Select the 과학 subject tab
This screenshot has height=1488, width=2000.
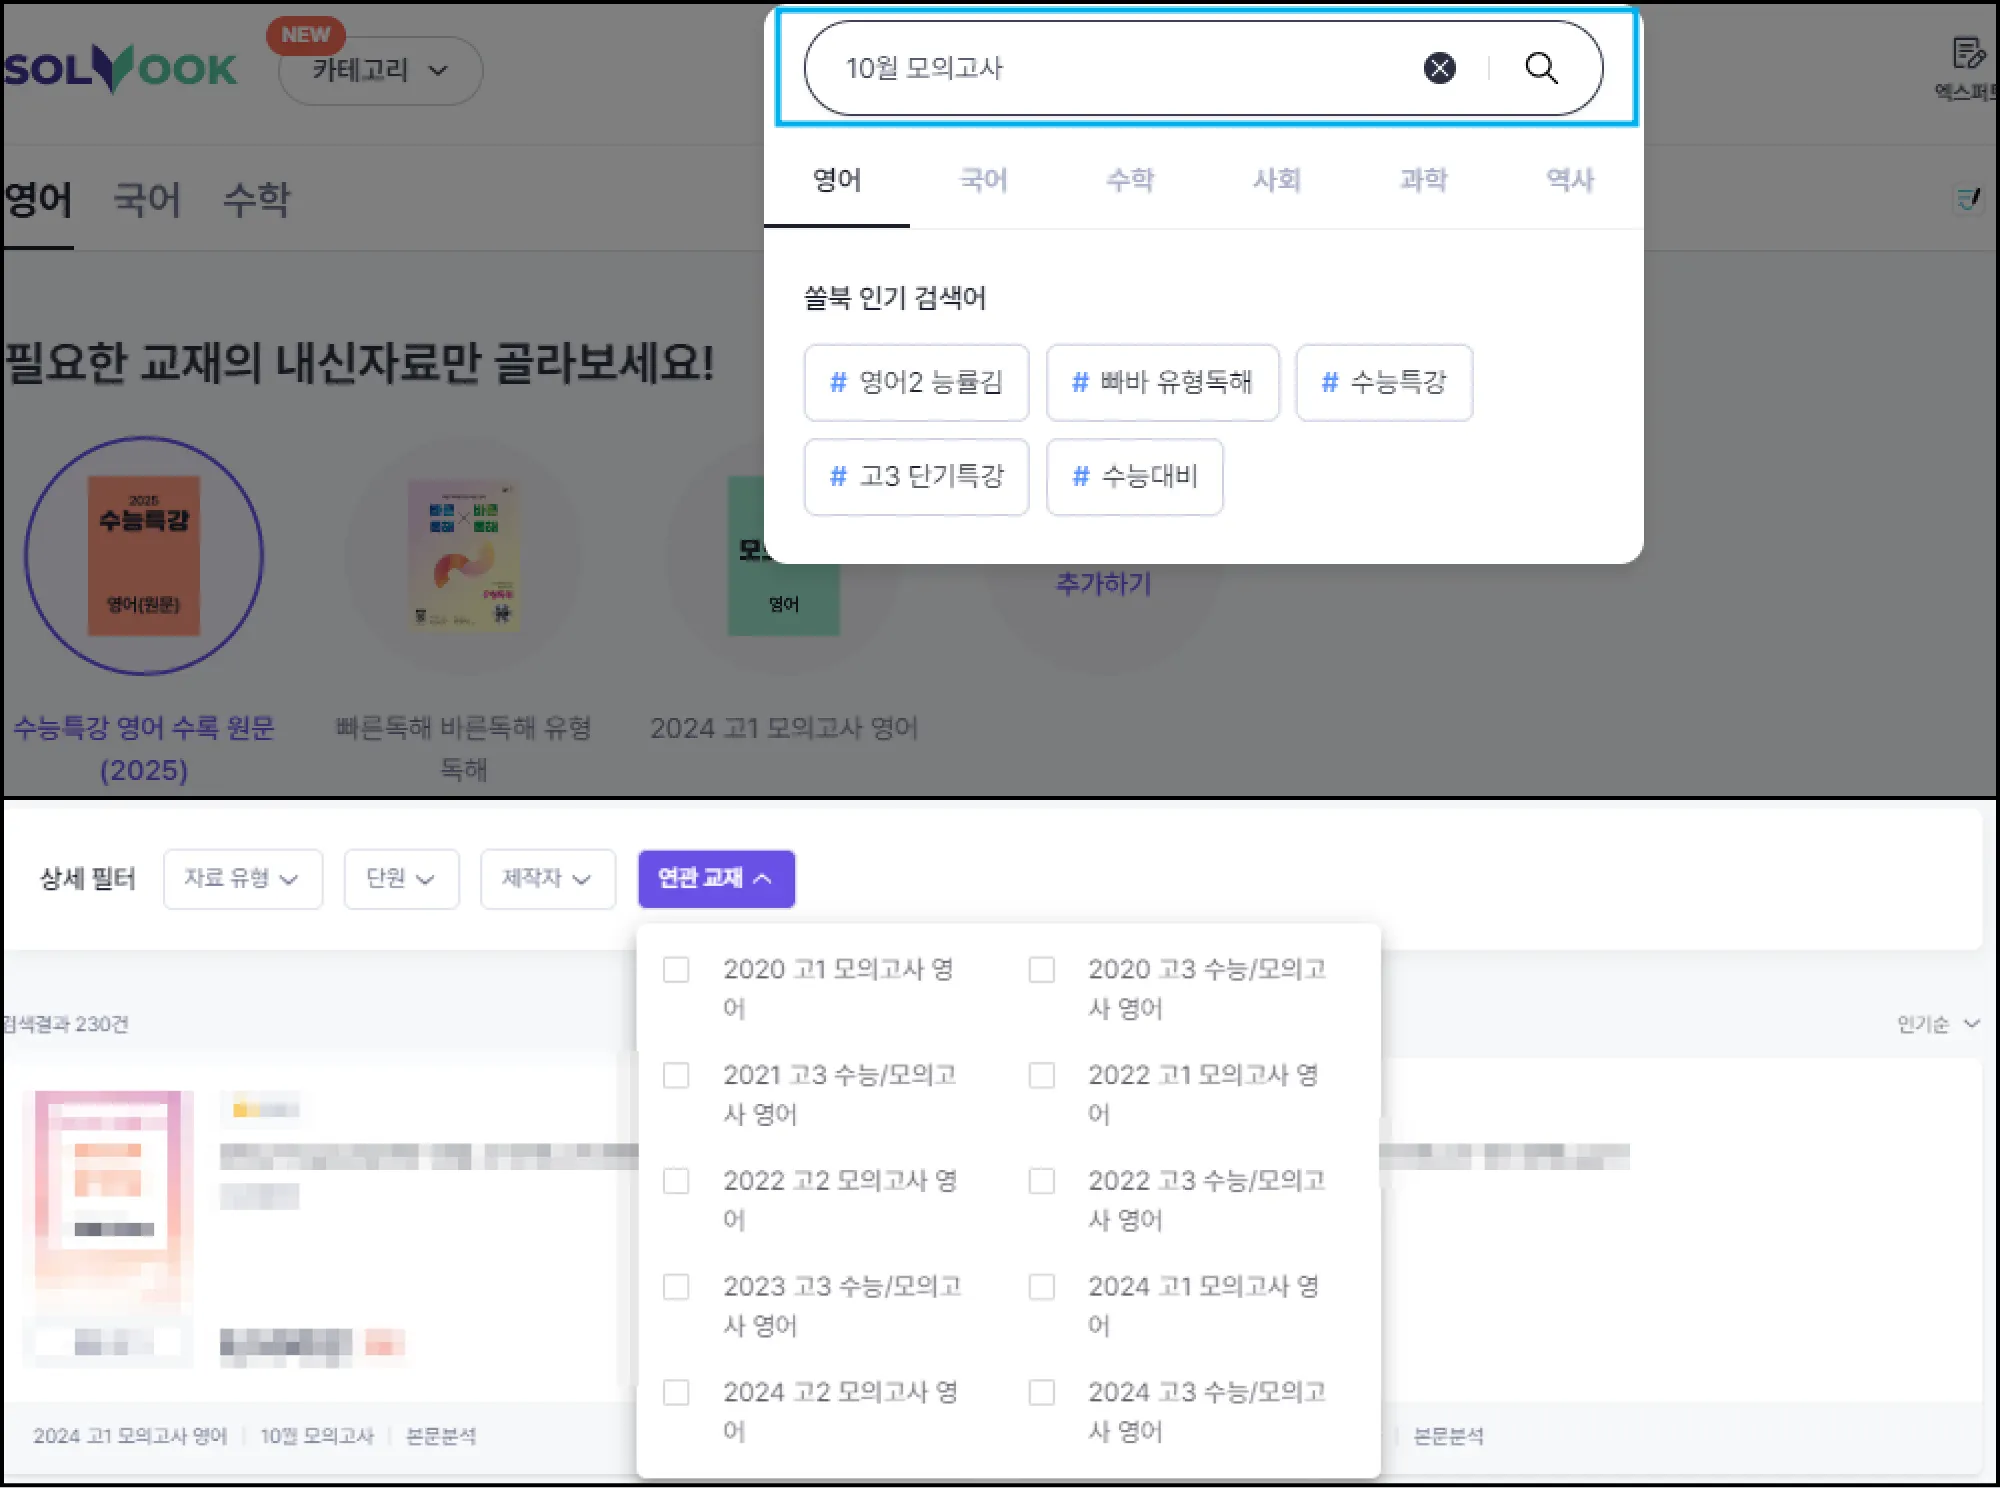click(x=1423, y=180)
